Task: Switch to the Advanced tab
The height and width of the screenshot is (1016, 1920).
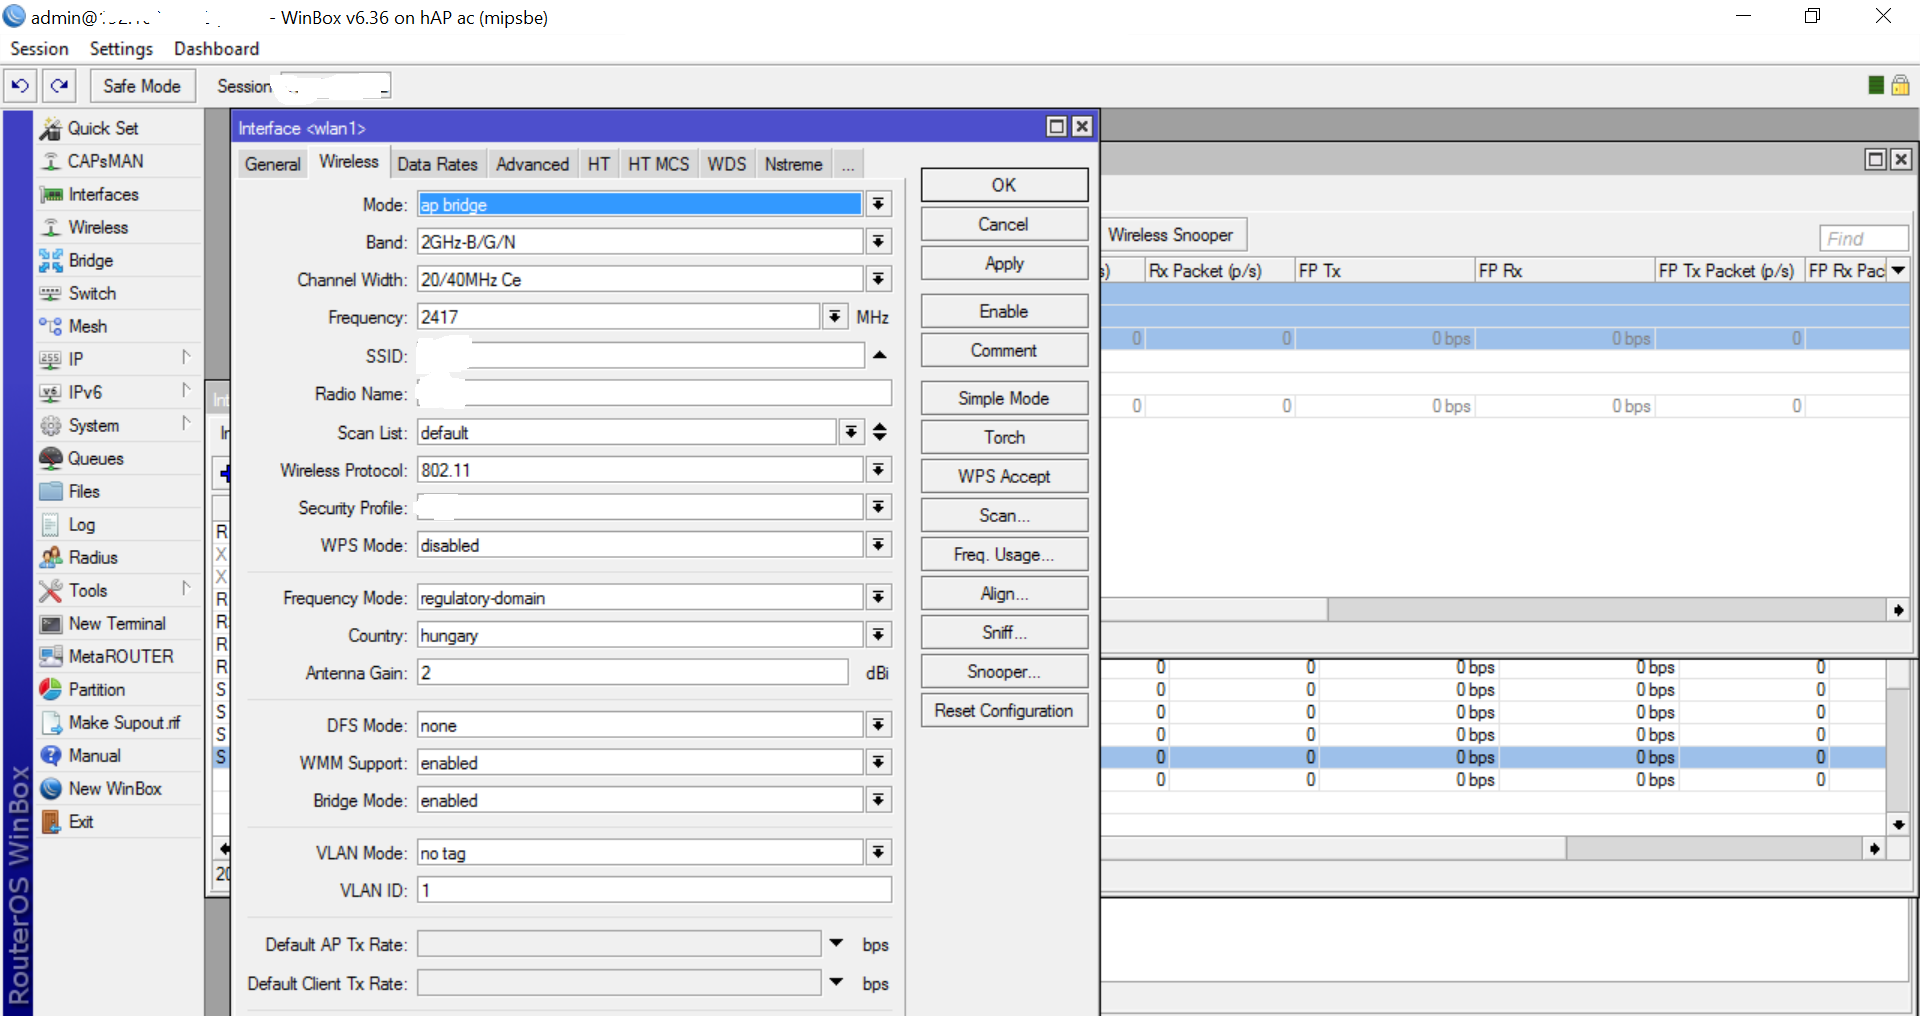Action: click(532, 164)
